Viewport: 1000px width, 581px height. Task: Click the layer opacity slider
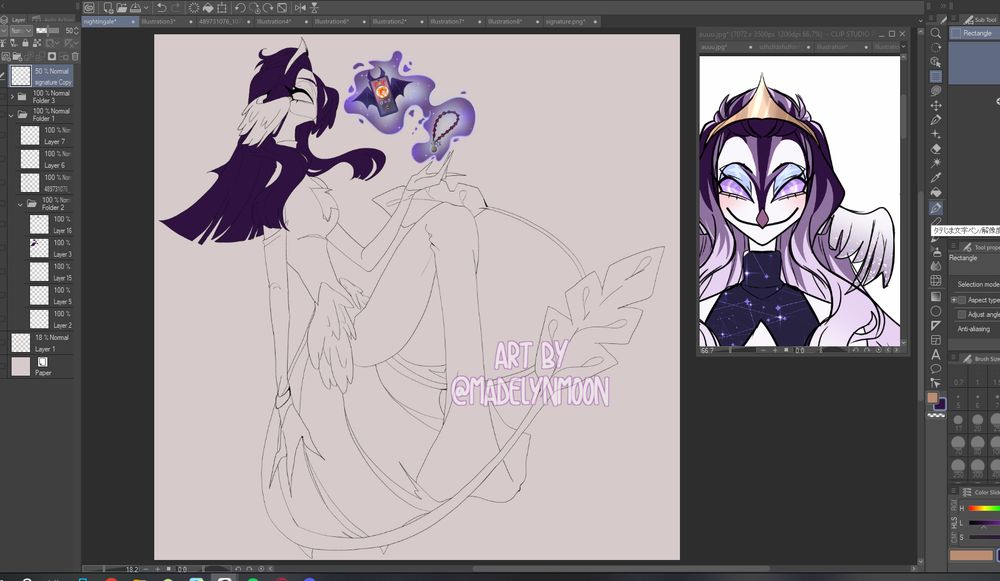[x=48, y=31]
